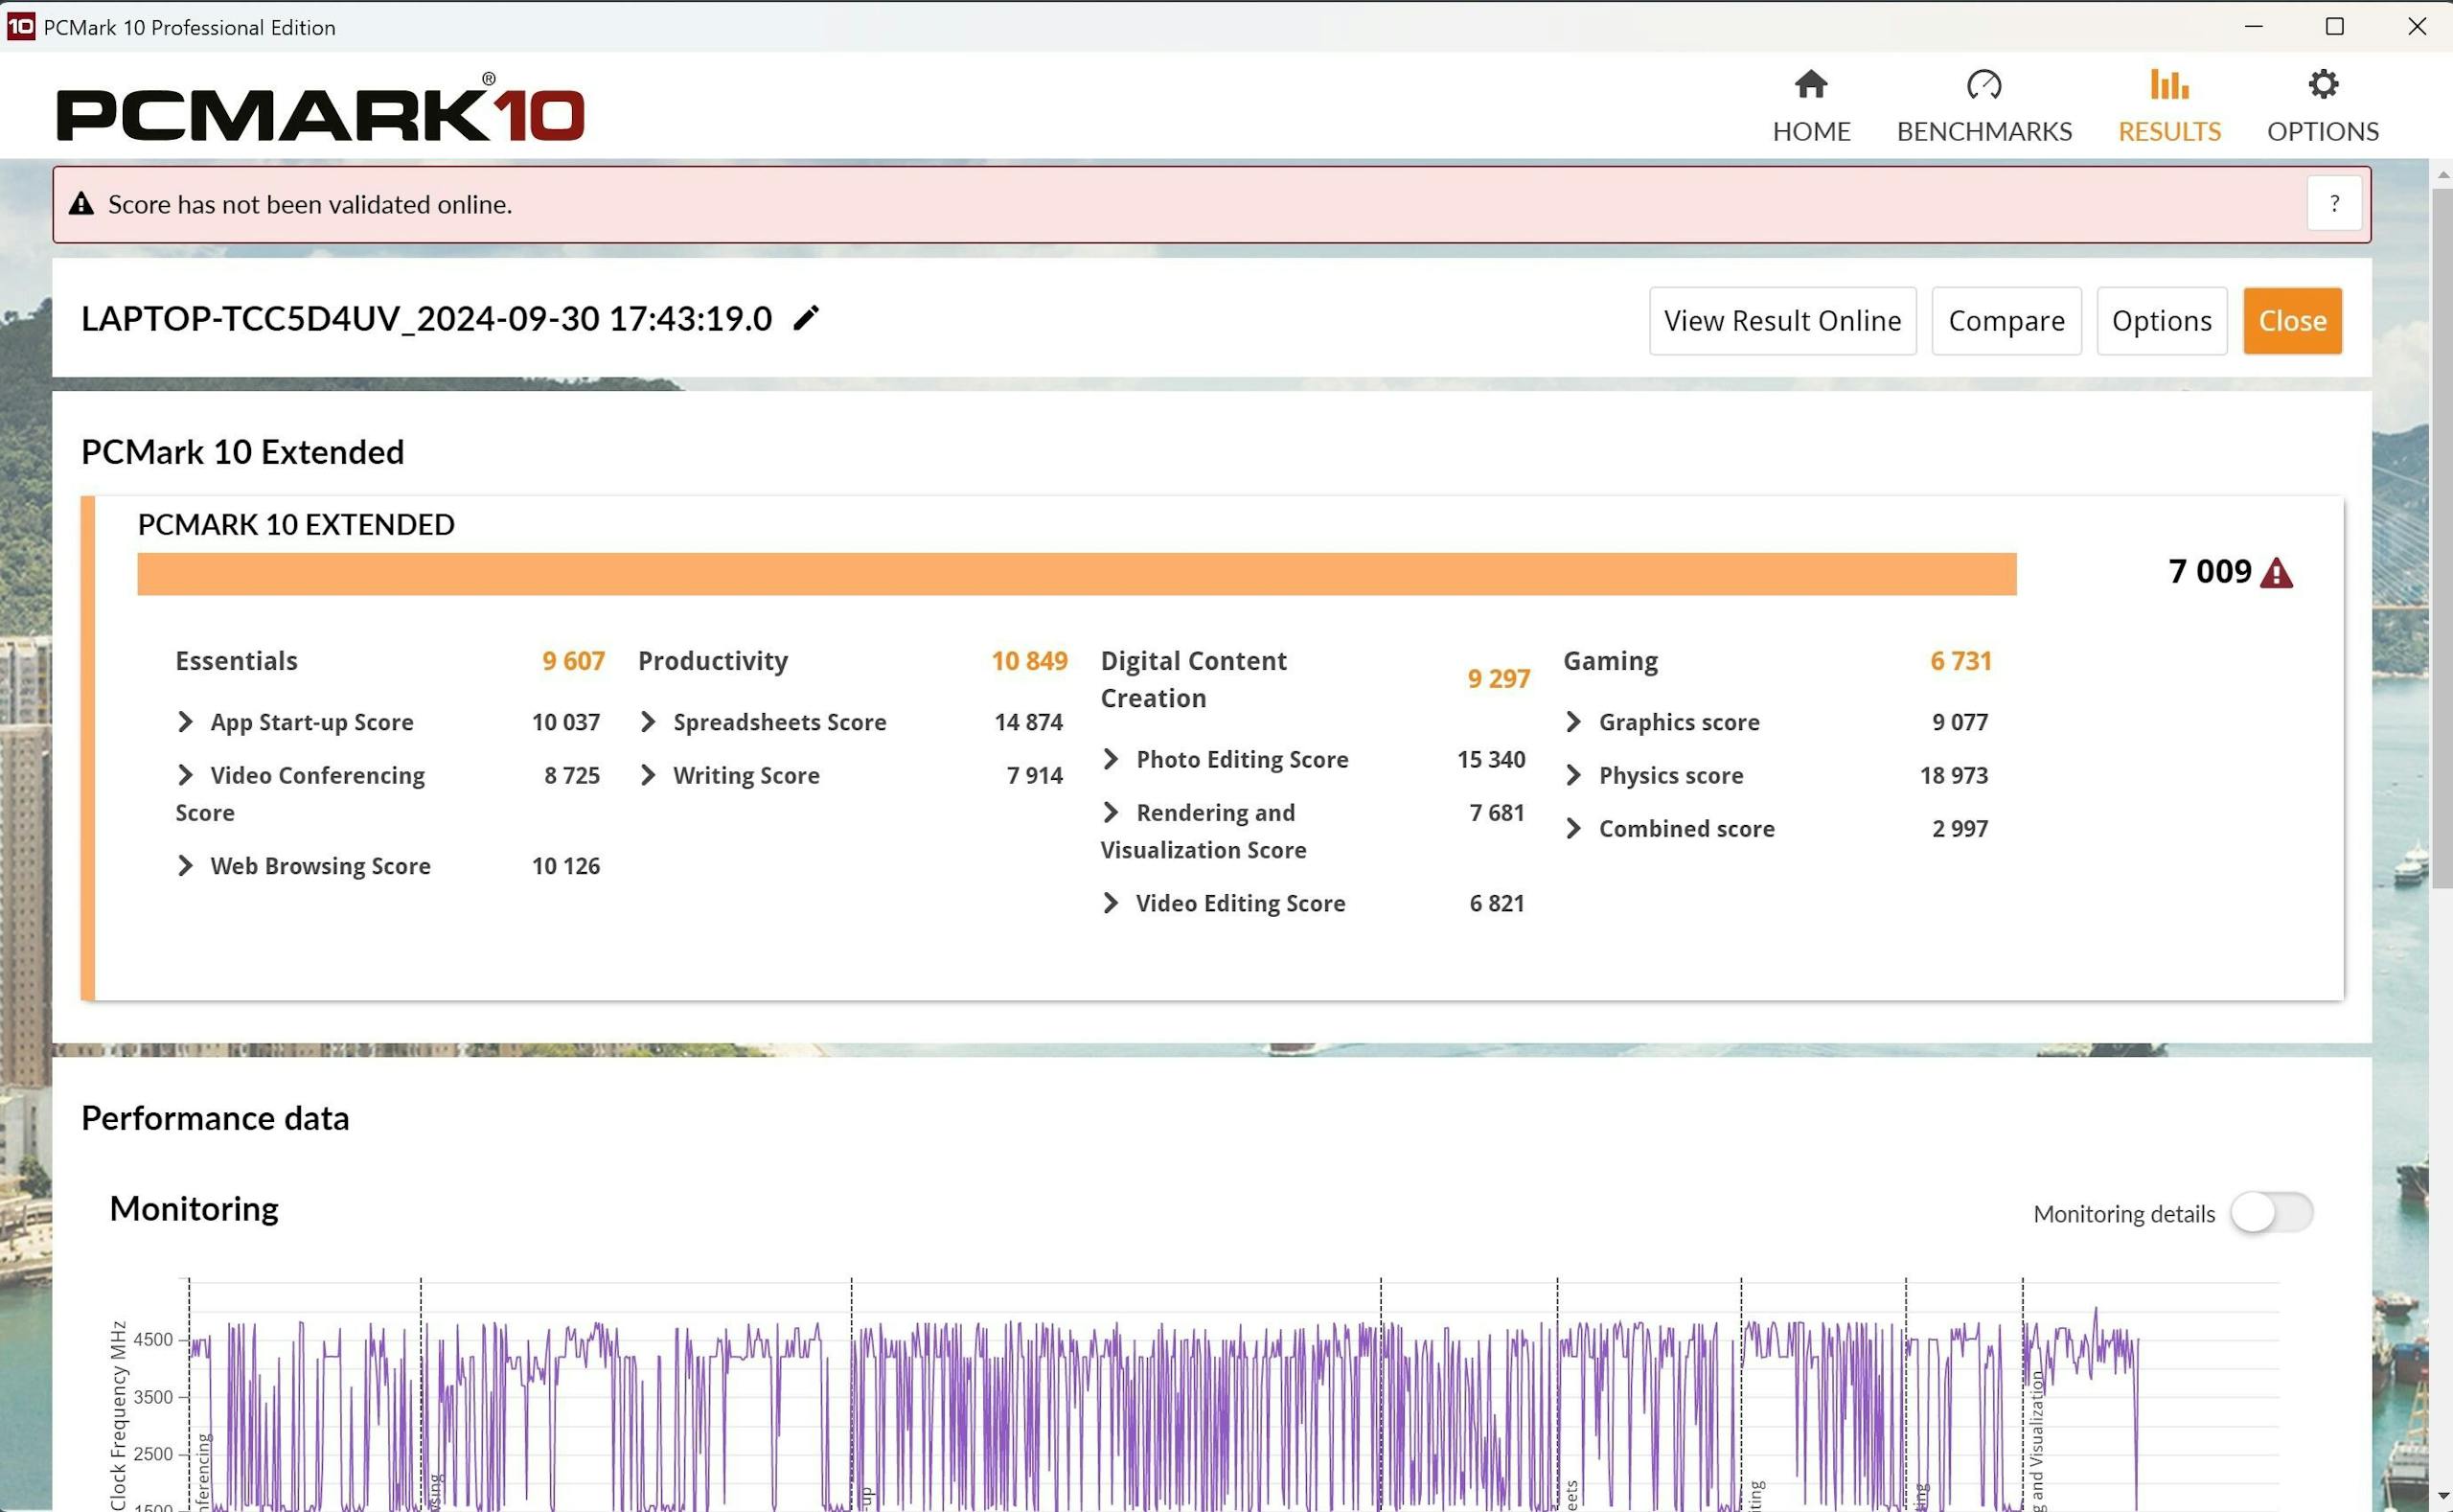Expand Combined score row
The image size is (2453, 1512).
pyautogui.click(x=1573, y=829)
